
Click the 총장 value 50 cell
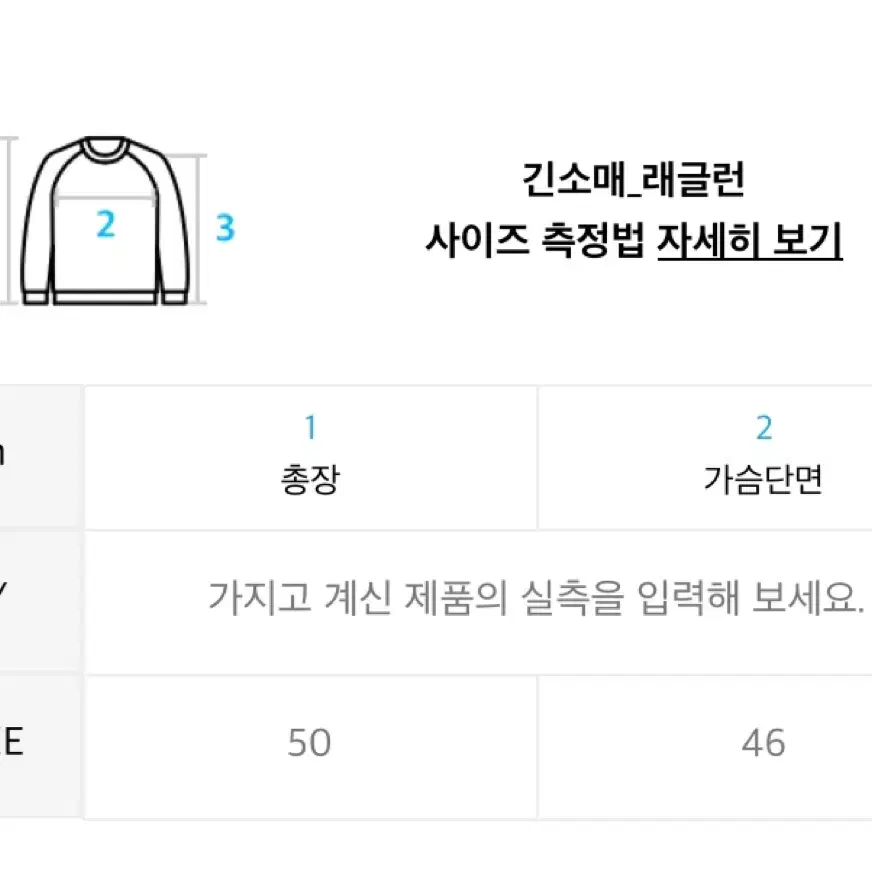click(310, 746)
